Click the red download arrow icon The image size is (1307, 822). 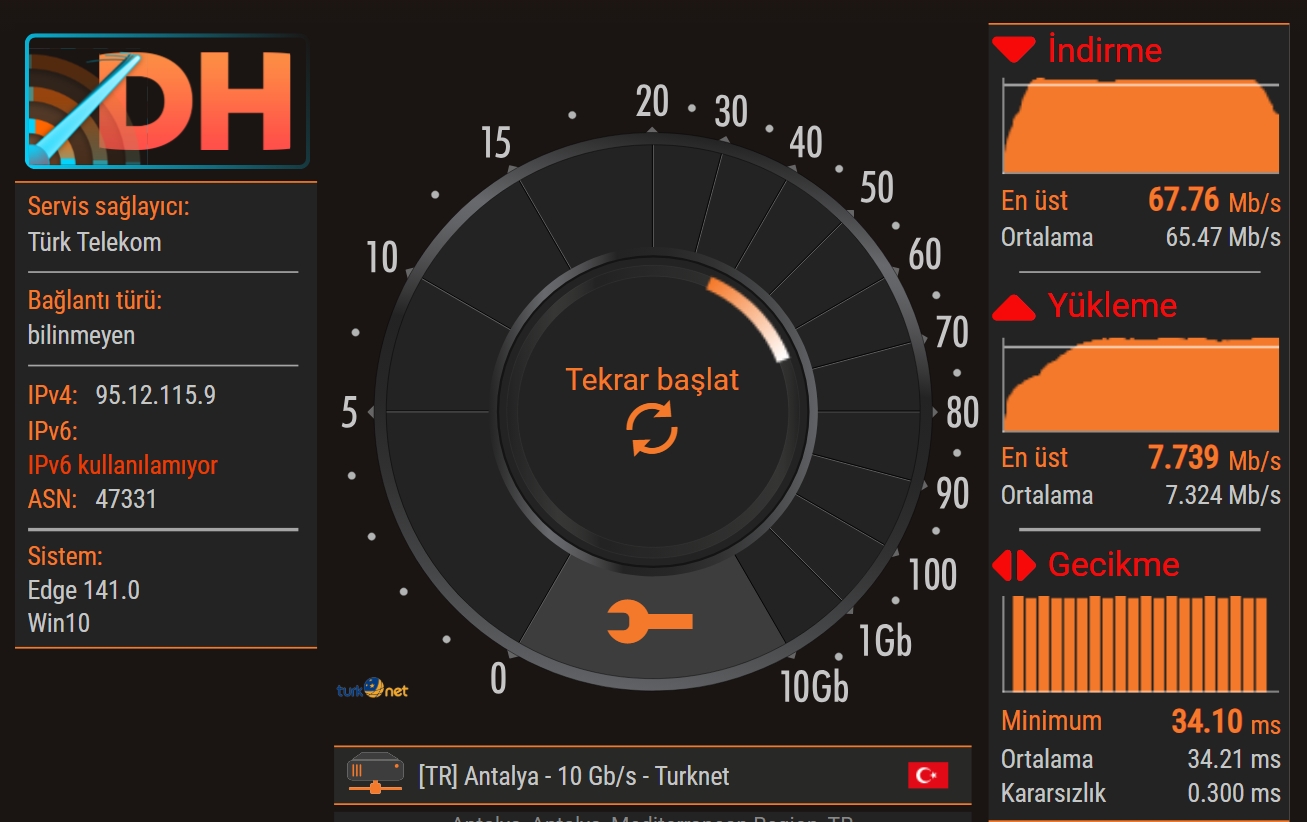click(x=1014, y=50)
